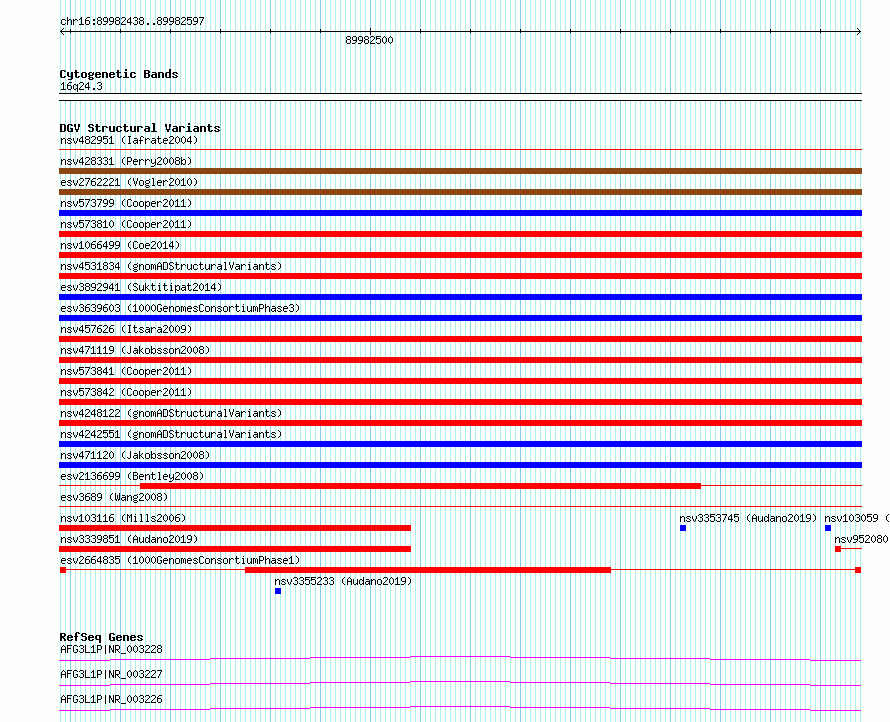The width and height of the screenshot is (890, 722).
Task: Select the brown bar of nsv428331
Action: click(x=460, y=171)
